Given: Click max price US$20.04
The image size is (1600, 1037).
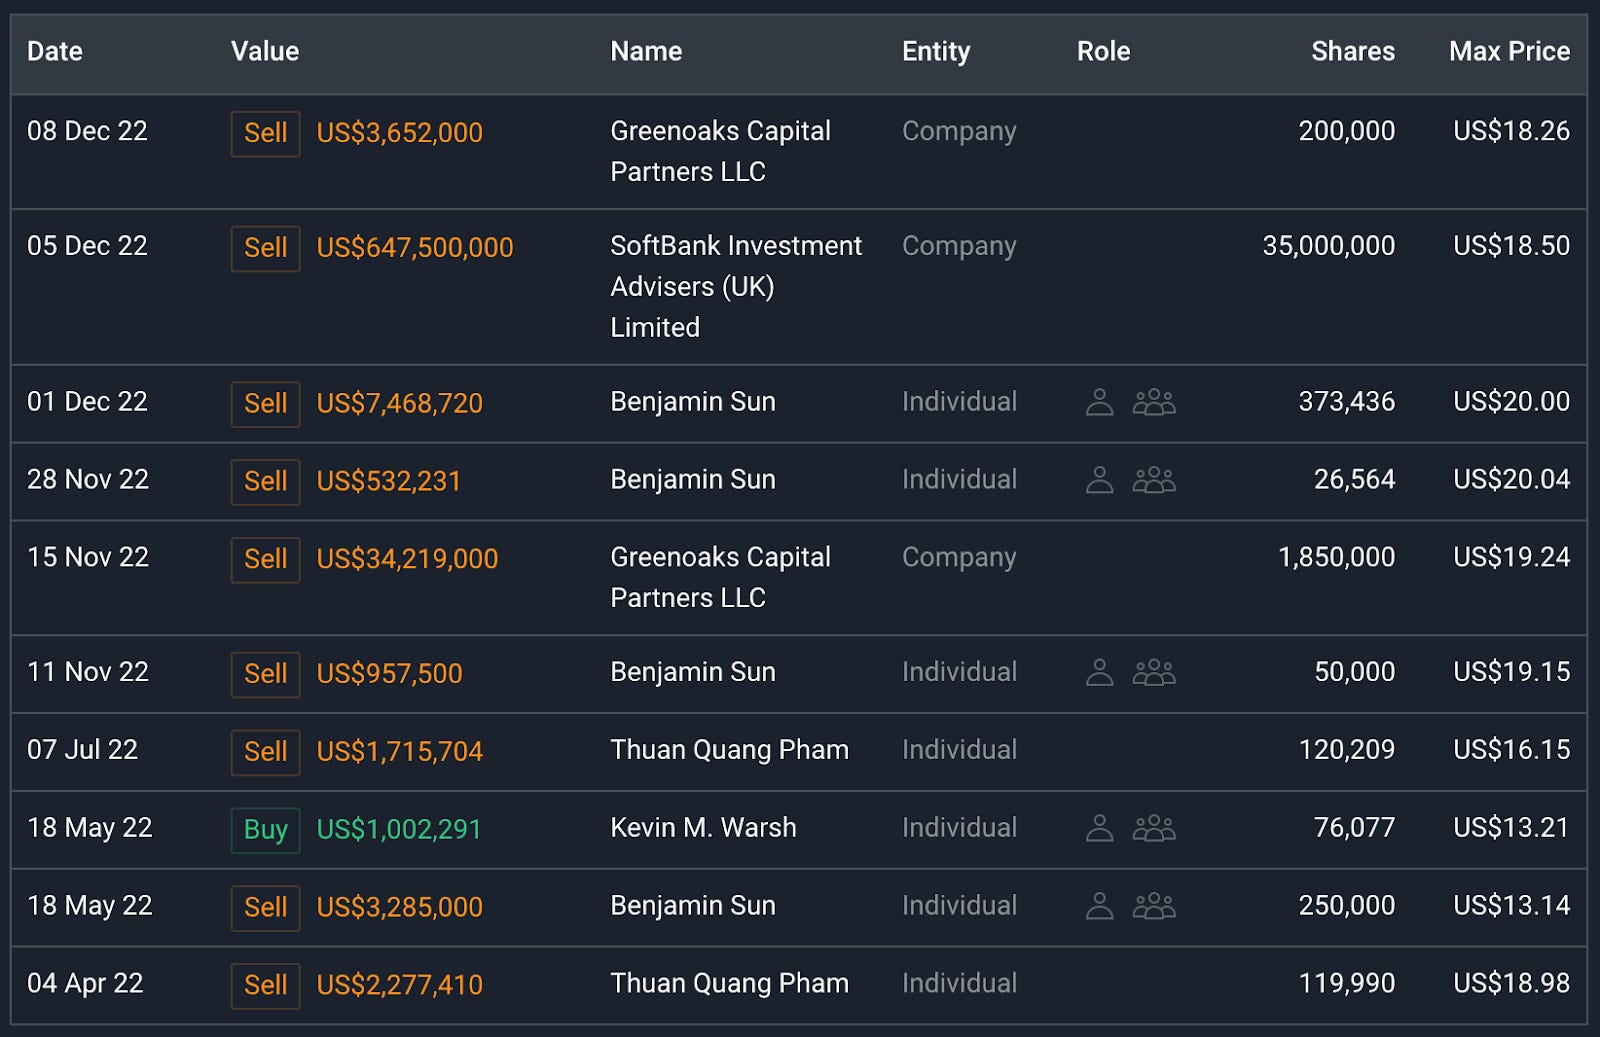Looking at the screenshot, I should click(1511, 480).
